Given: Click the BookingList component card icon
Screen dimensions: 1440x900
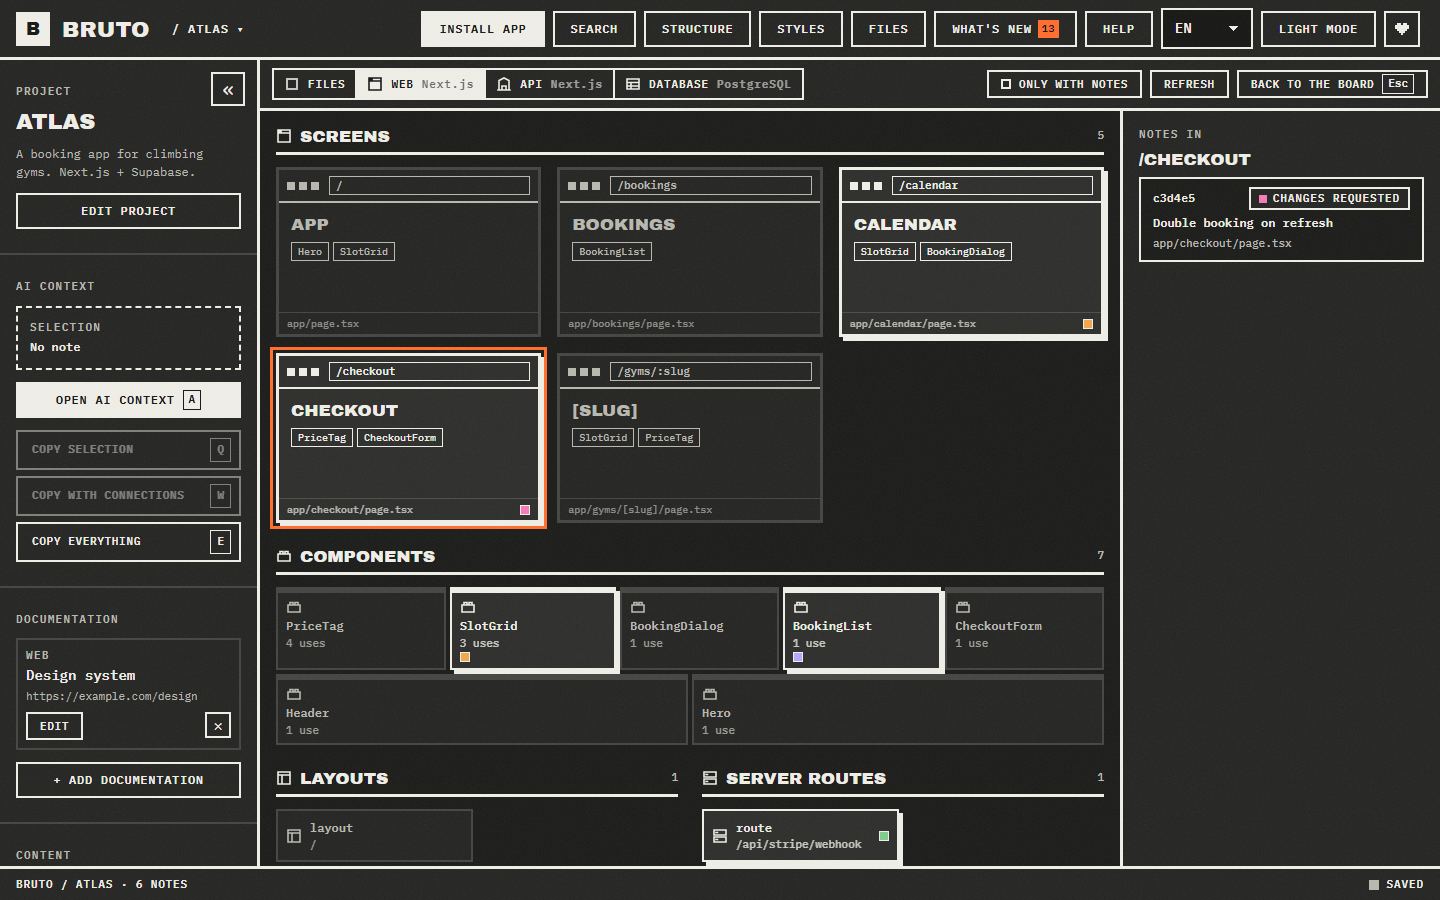Looking at the screenshot, I should click(x=800, y=607).
